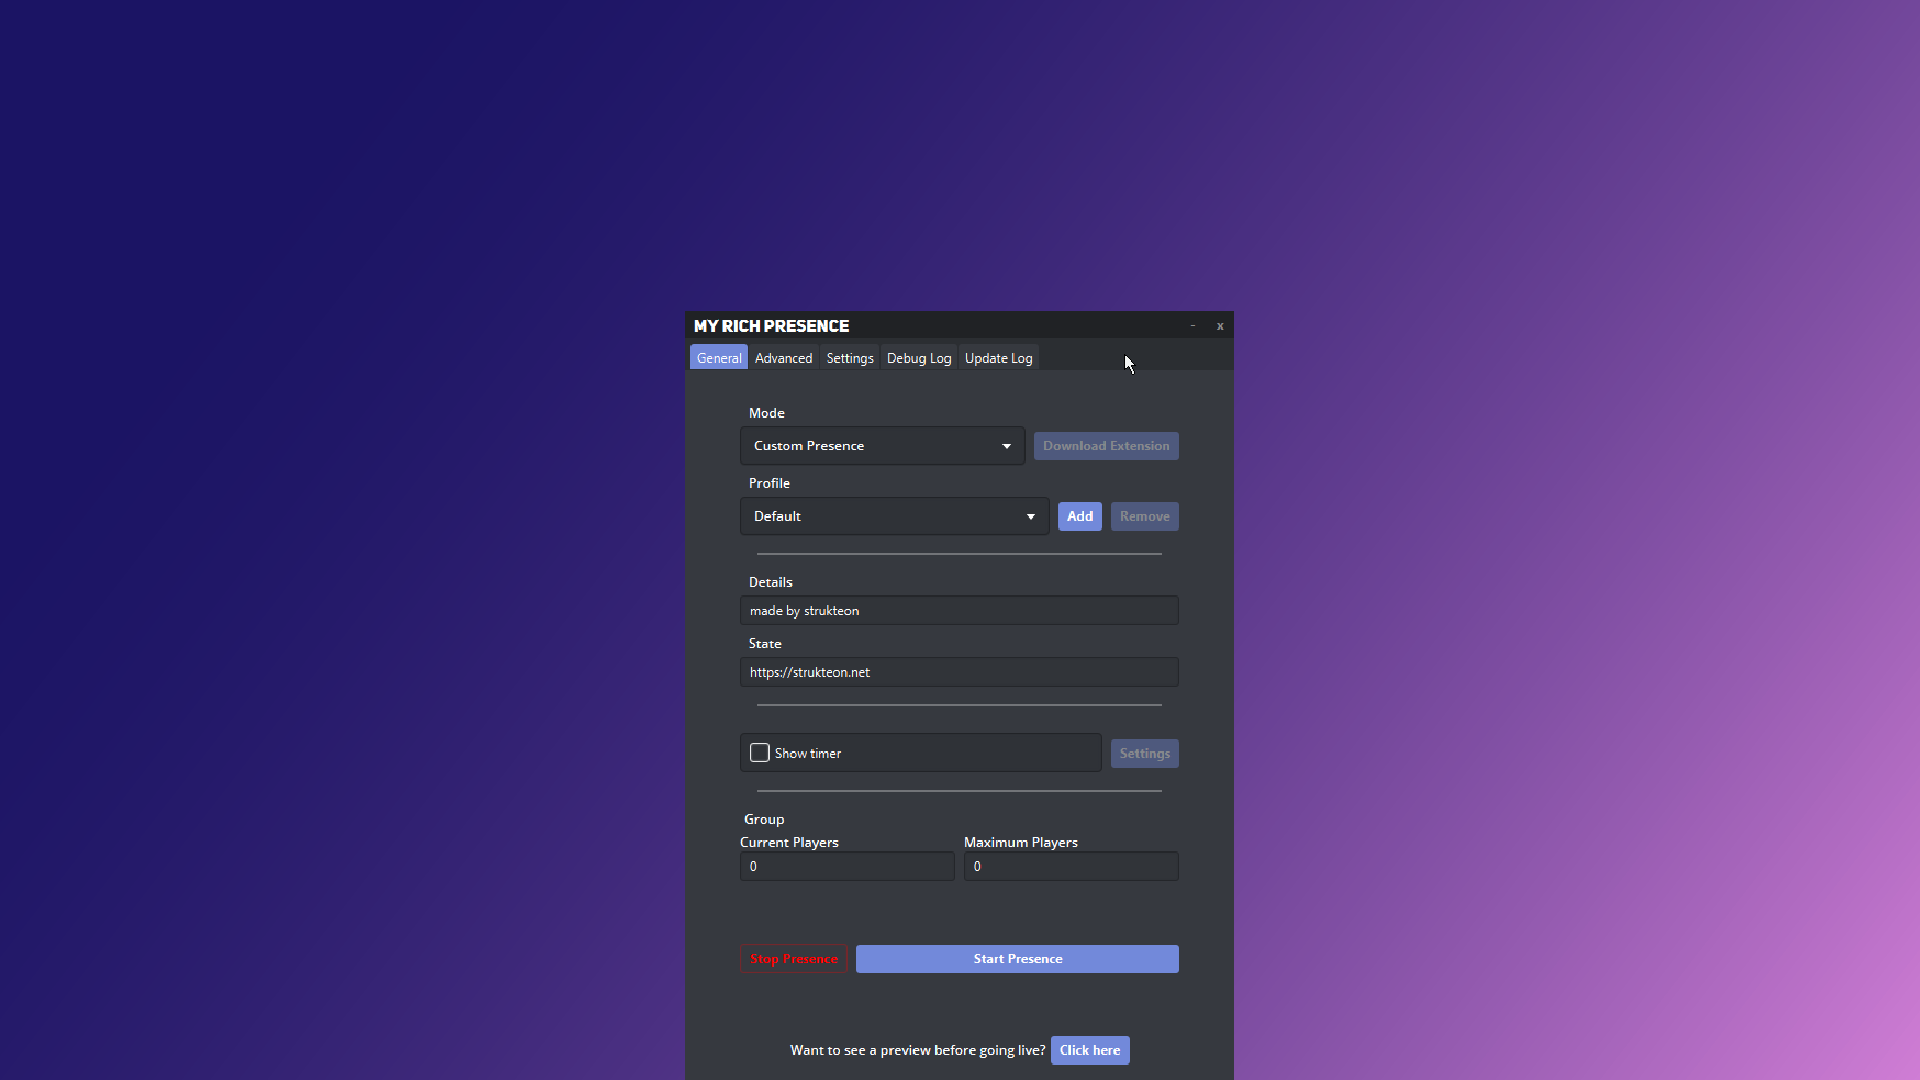The image size is (1920, 1080).
Task: Add a new profile
Action: 1080,516
